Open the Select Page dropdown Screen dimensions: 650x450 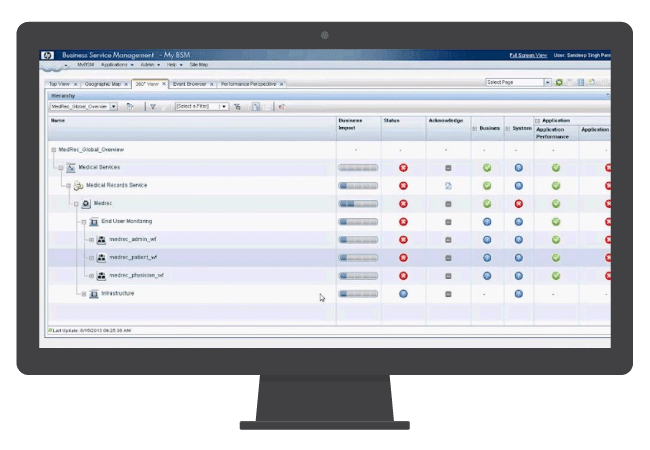tap(547, 82)
